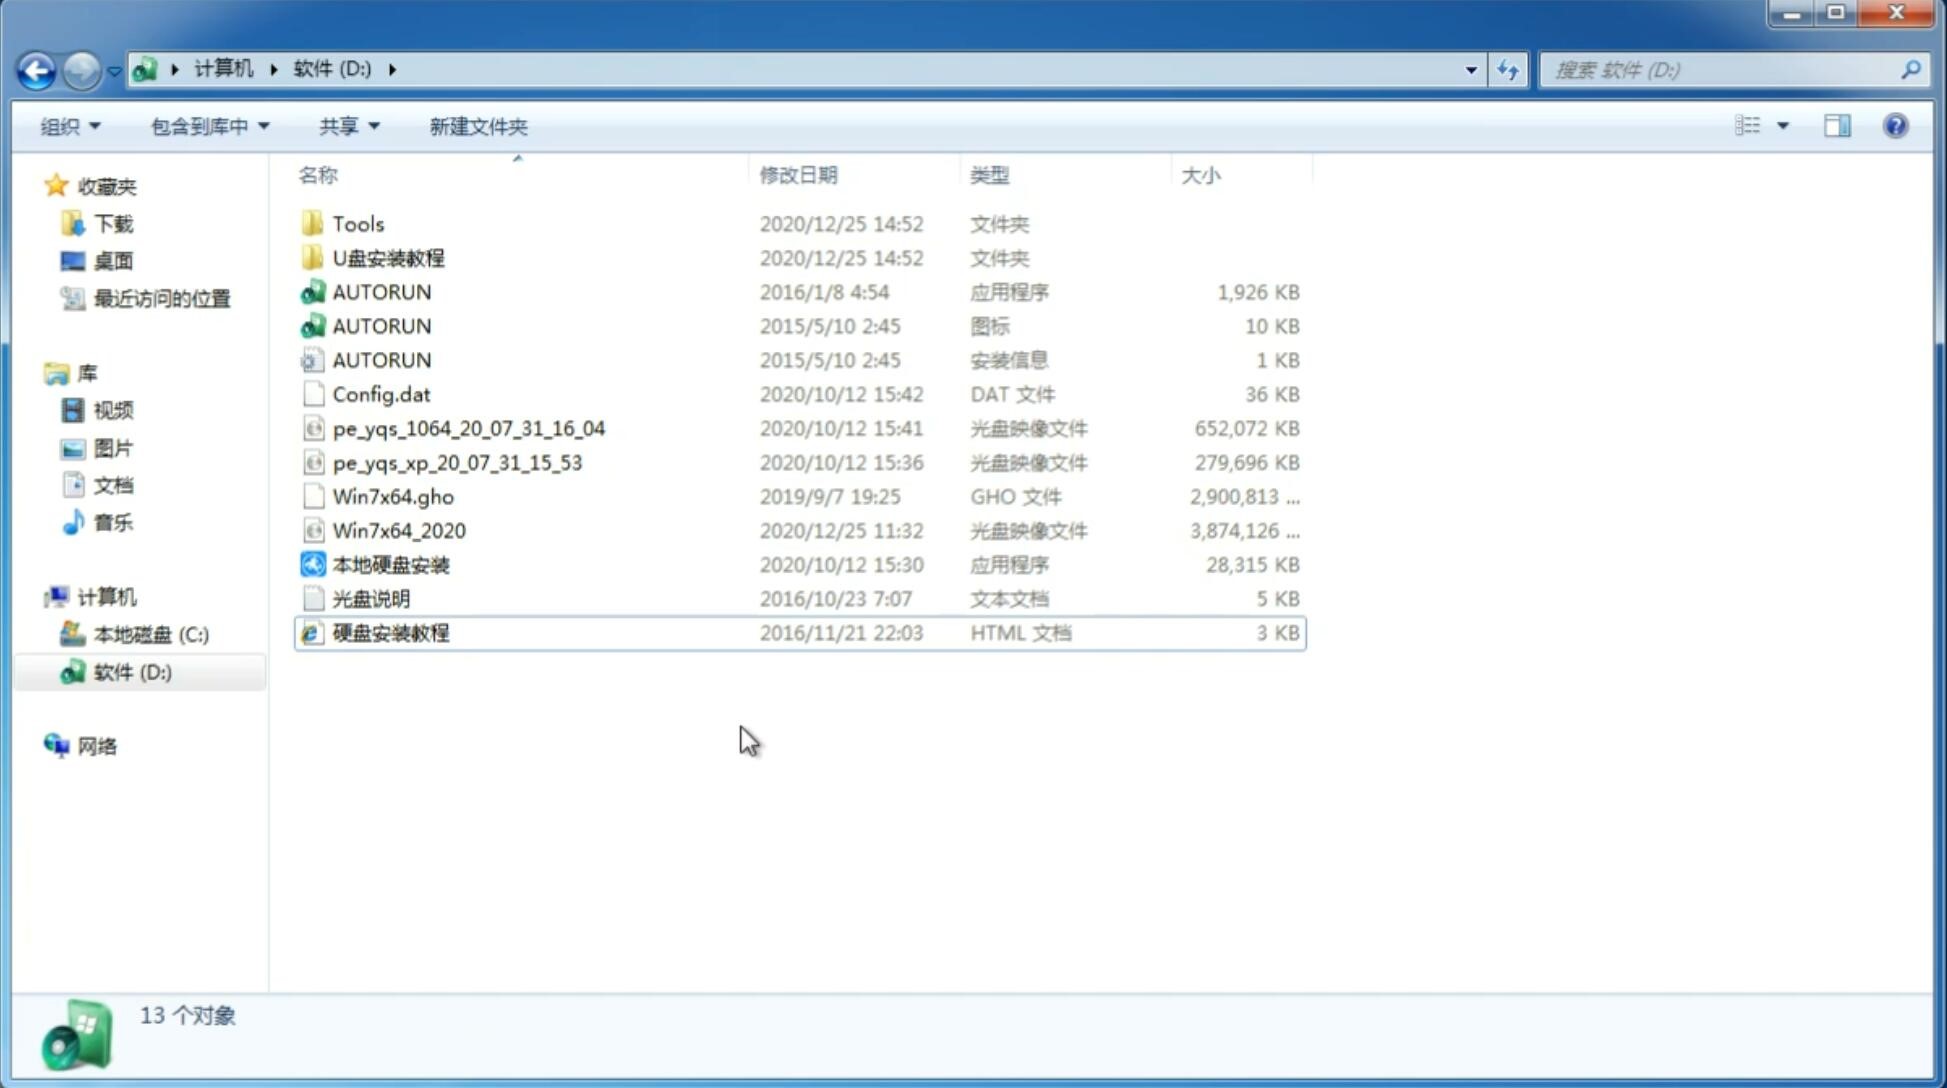Open pe_yqs_1064 disc image file

click(469, 428)
